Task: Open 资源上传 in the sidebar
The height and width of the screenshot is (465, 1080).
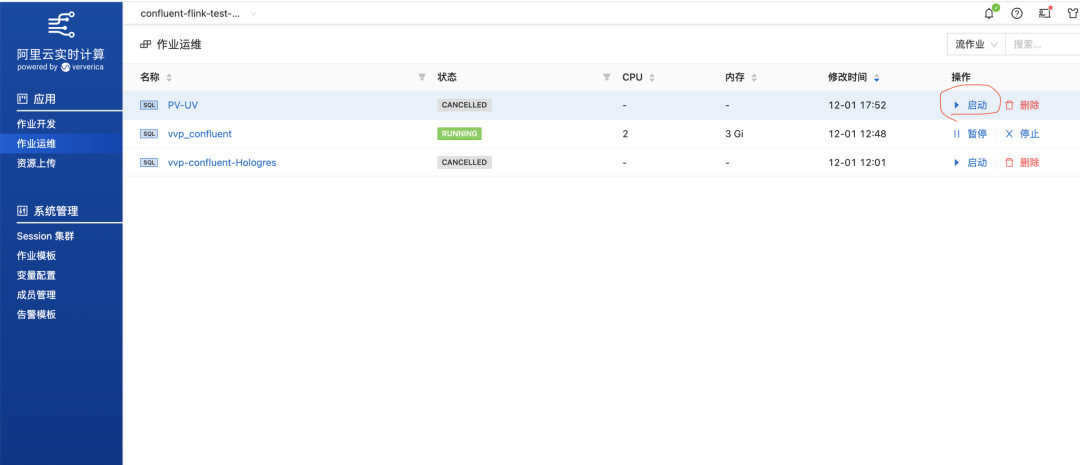Action: [x=37, y=163]
